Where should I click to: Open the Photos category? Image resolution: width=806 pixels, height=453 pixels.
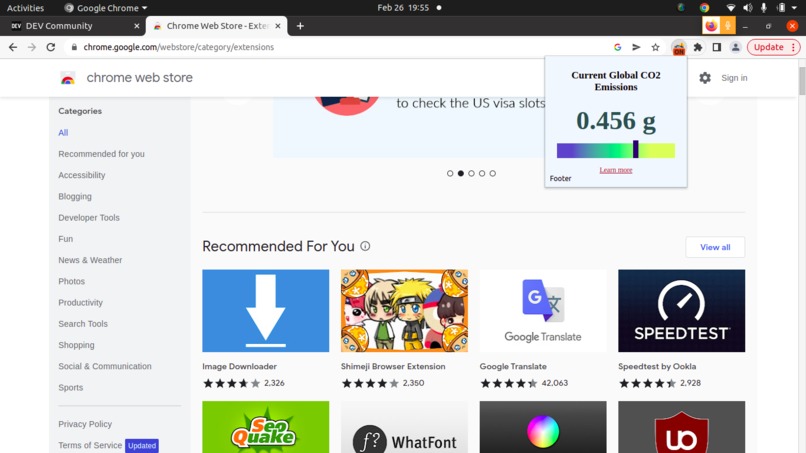pos(71,281)
